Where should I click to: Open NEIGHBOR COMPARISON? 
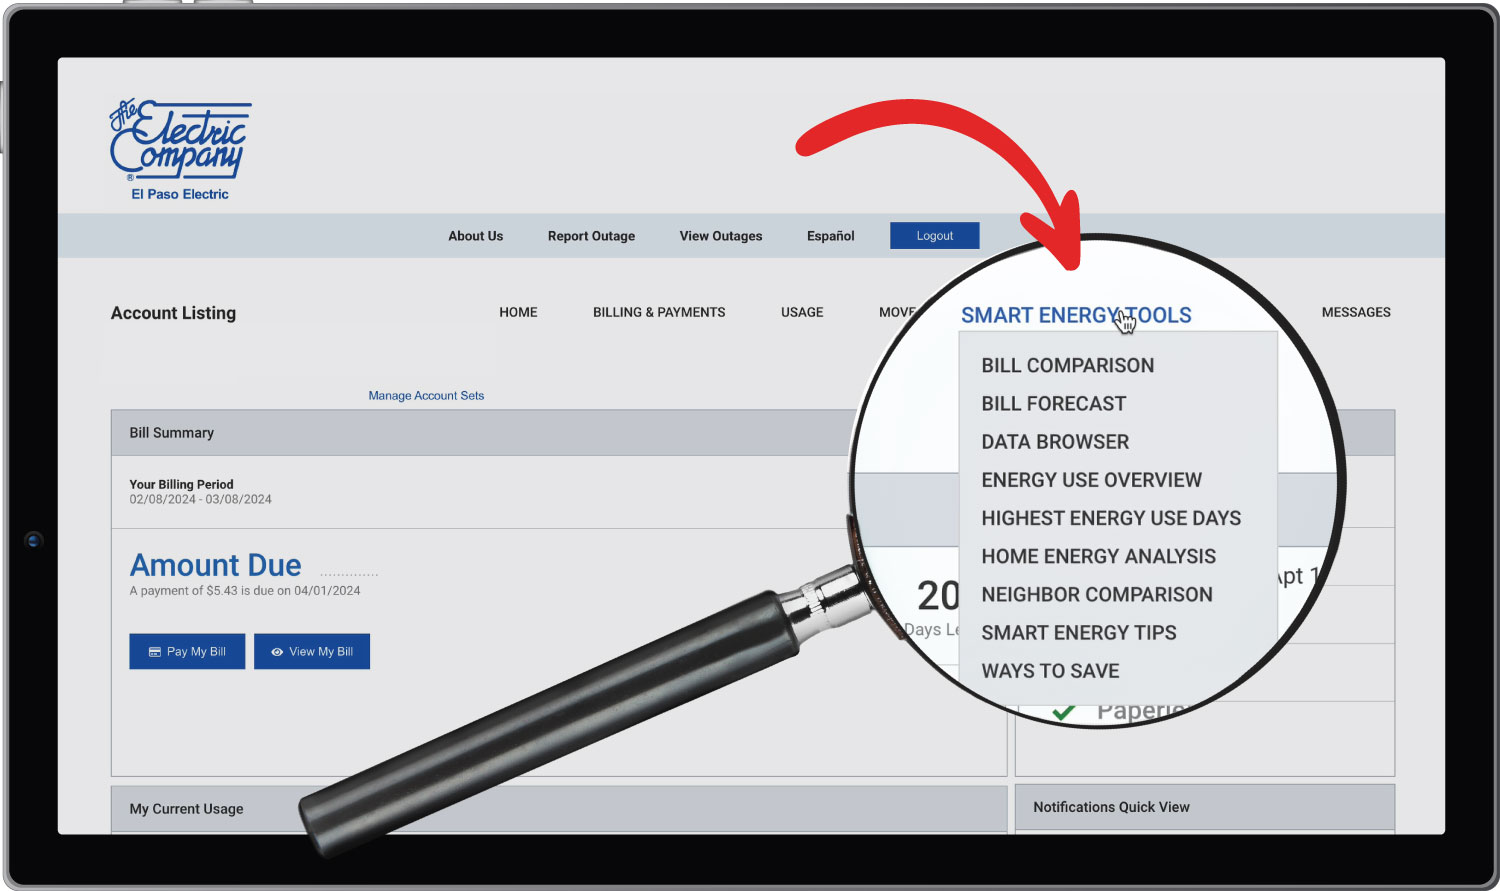pyautogui.click(x=1097, y=594)
